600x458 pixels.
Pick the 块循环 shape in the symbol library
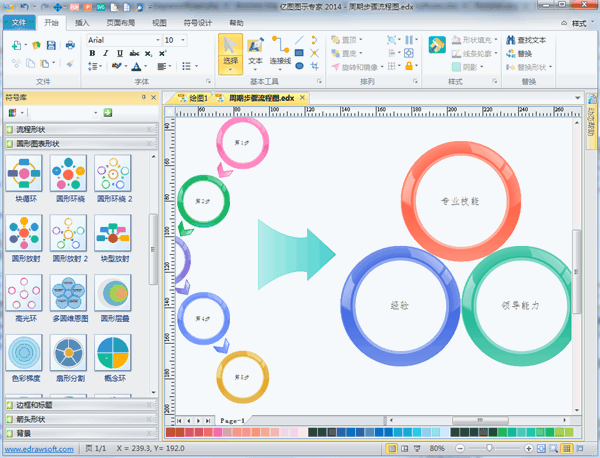[x=25, y=177]
